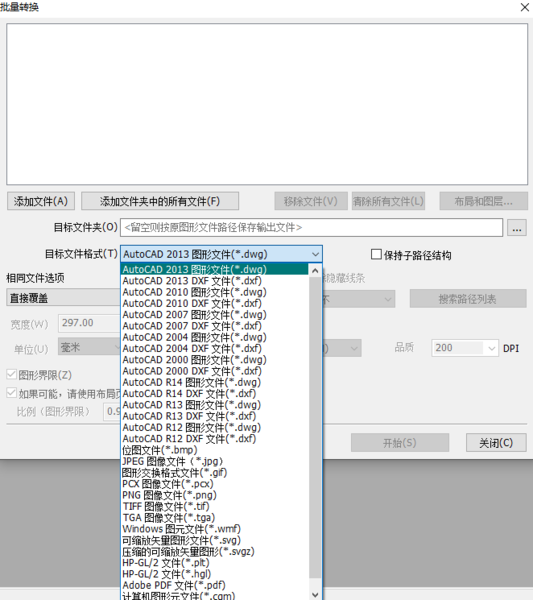Choose JPEG 图像文件 (*.jpg) format
The width and height of the screenshot is (533, 600).
coord(215,461)
